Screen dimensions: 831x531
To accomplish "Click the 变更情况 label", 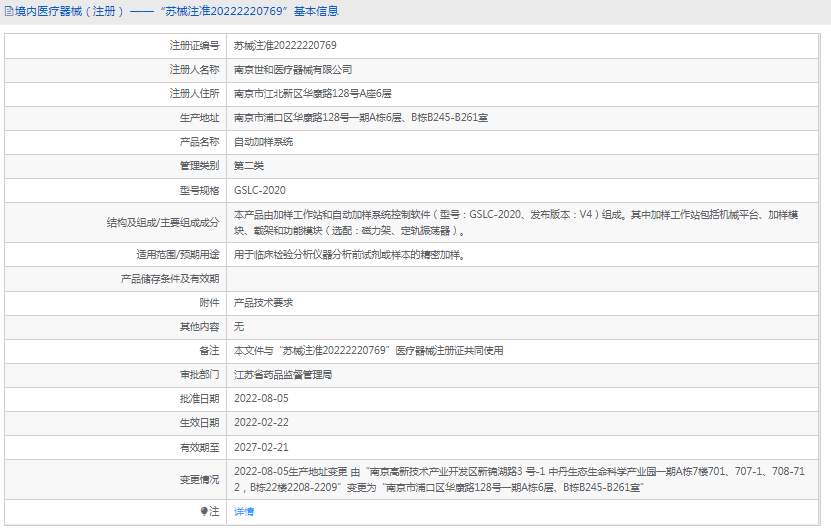I will click(199, 480).
